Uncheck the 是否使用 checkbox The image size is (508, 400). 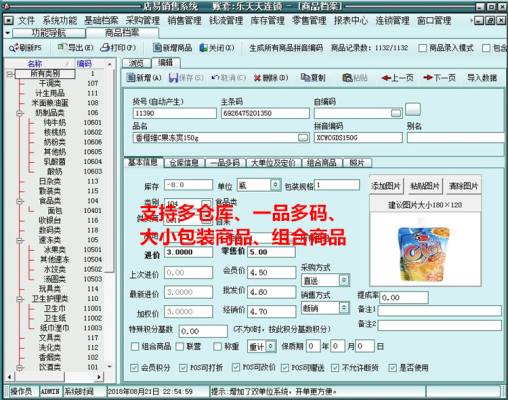click(393, 368)
